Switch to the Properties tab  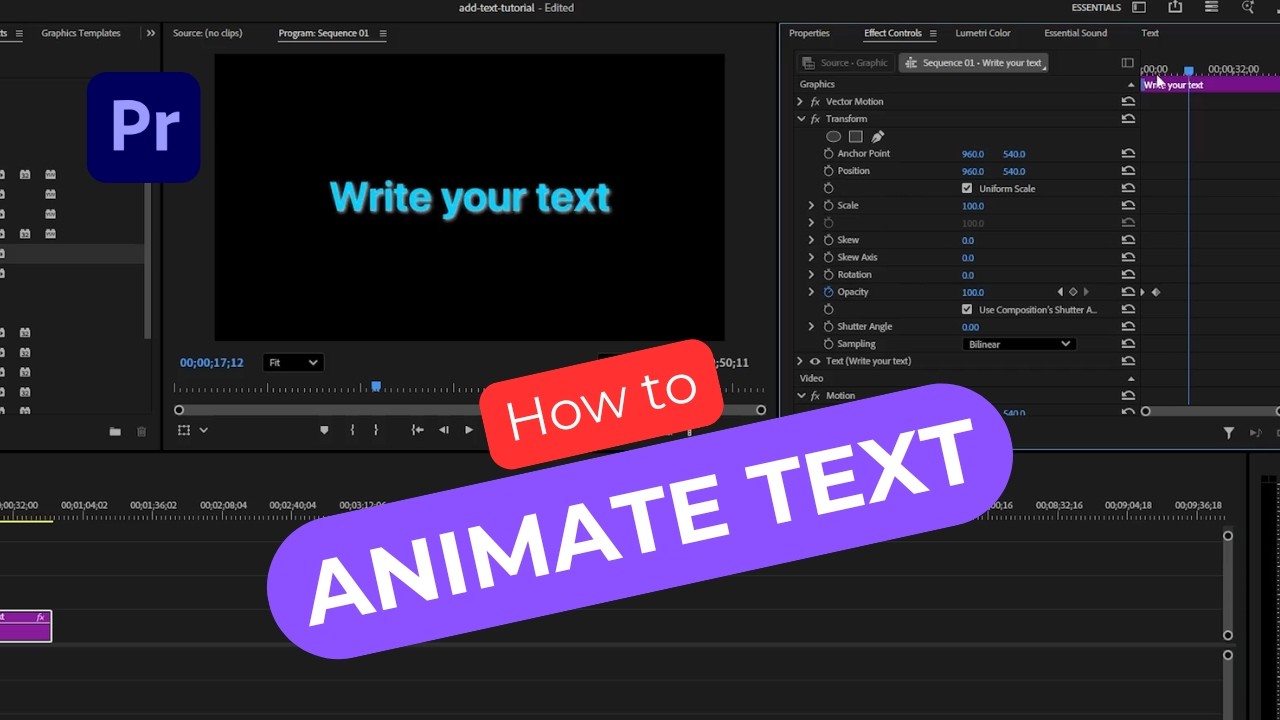click(x=809, y=33)
